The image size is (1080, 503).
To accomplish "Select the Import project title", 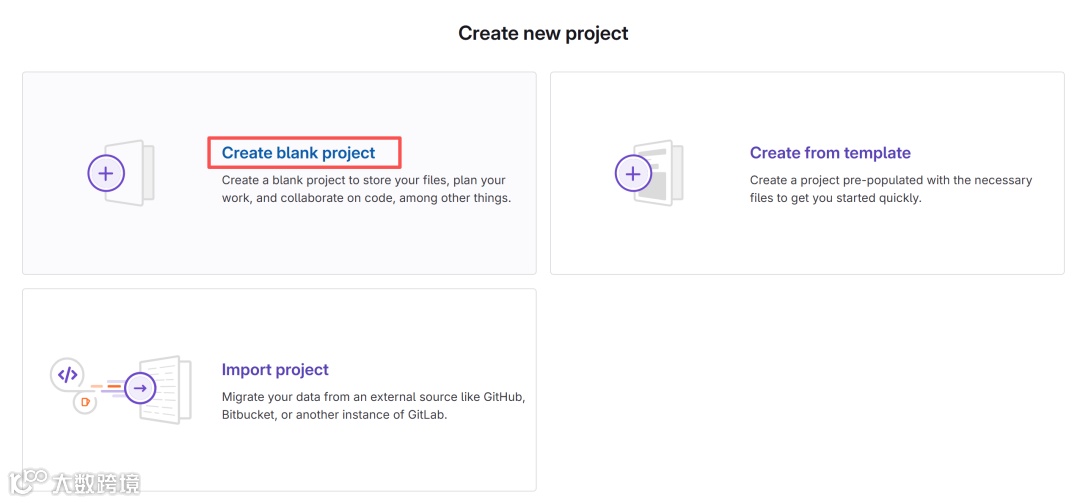I will click(275, 370).
